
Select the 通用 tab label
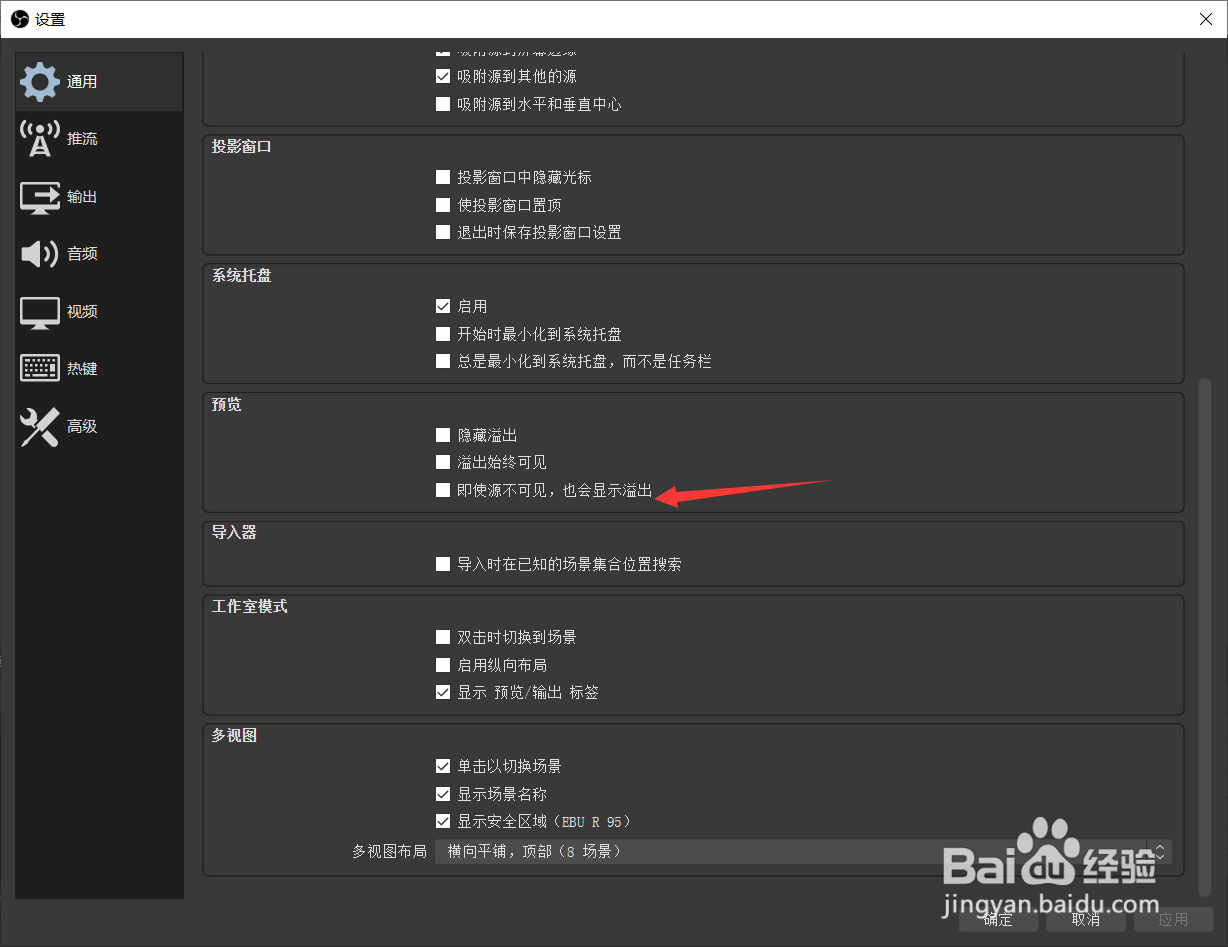[x=82, y=82]
